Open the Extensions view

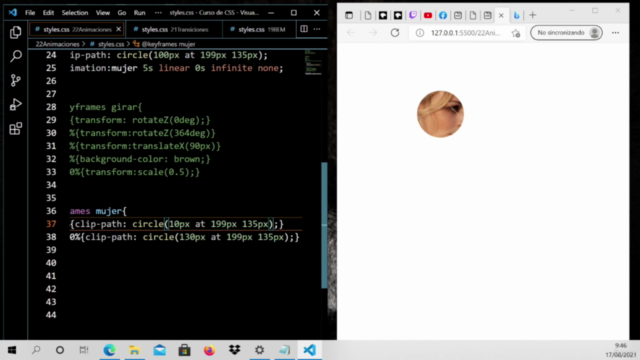pos(16,129)
